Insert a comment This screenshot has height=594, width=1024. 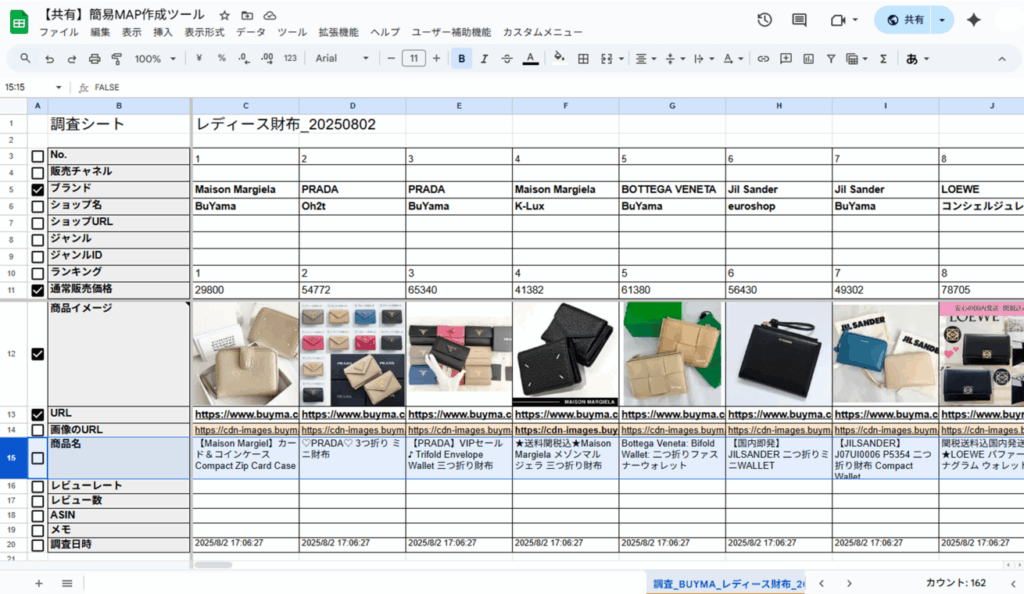pyautogui.click(x=786, y=59)
